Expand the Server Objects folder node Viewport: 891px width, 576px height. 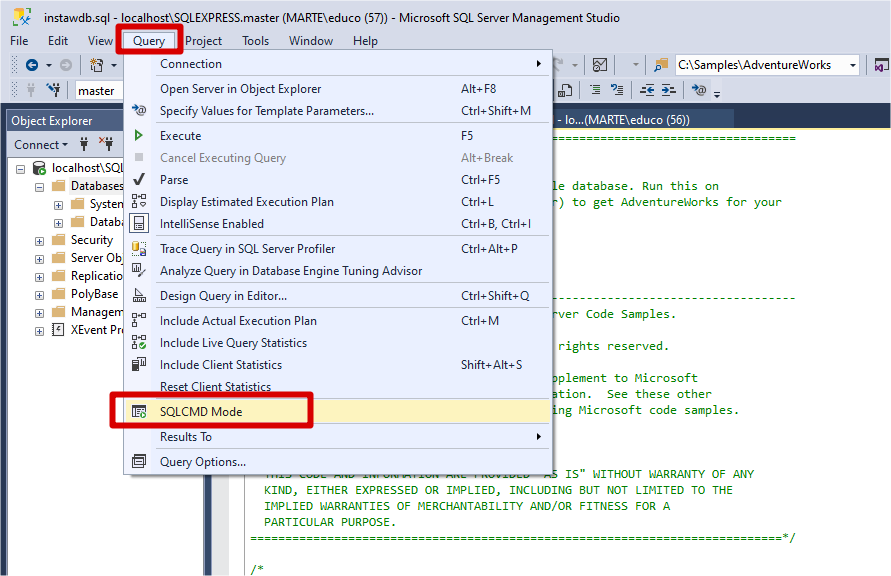(39, 259)
